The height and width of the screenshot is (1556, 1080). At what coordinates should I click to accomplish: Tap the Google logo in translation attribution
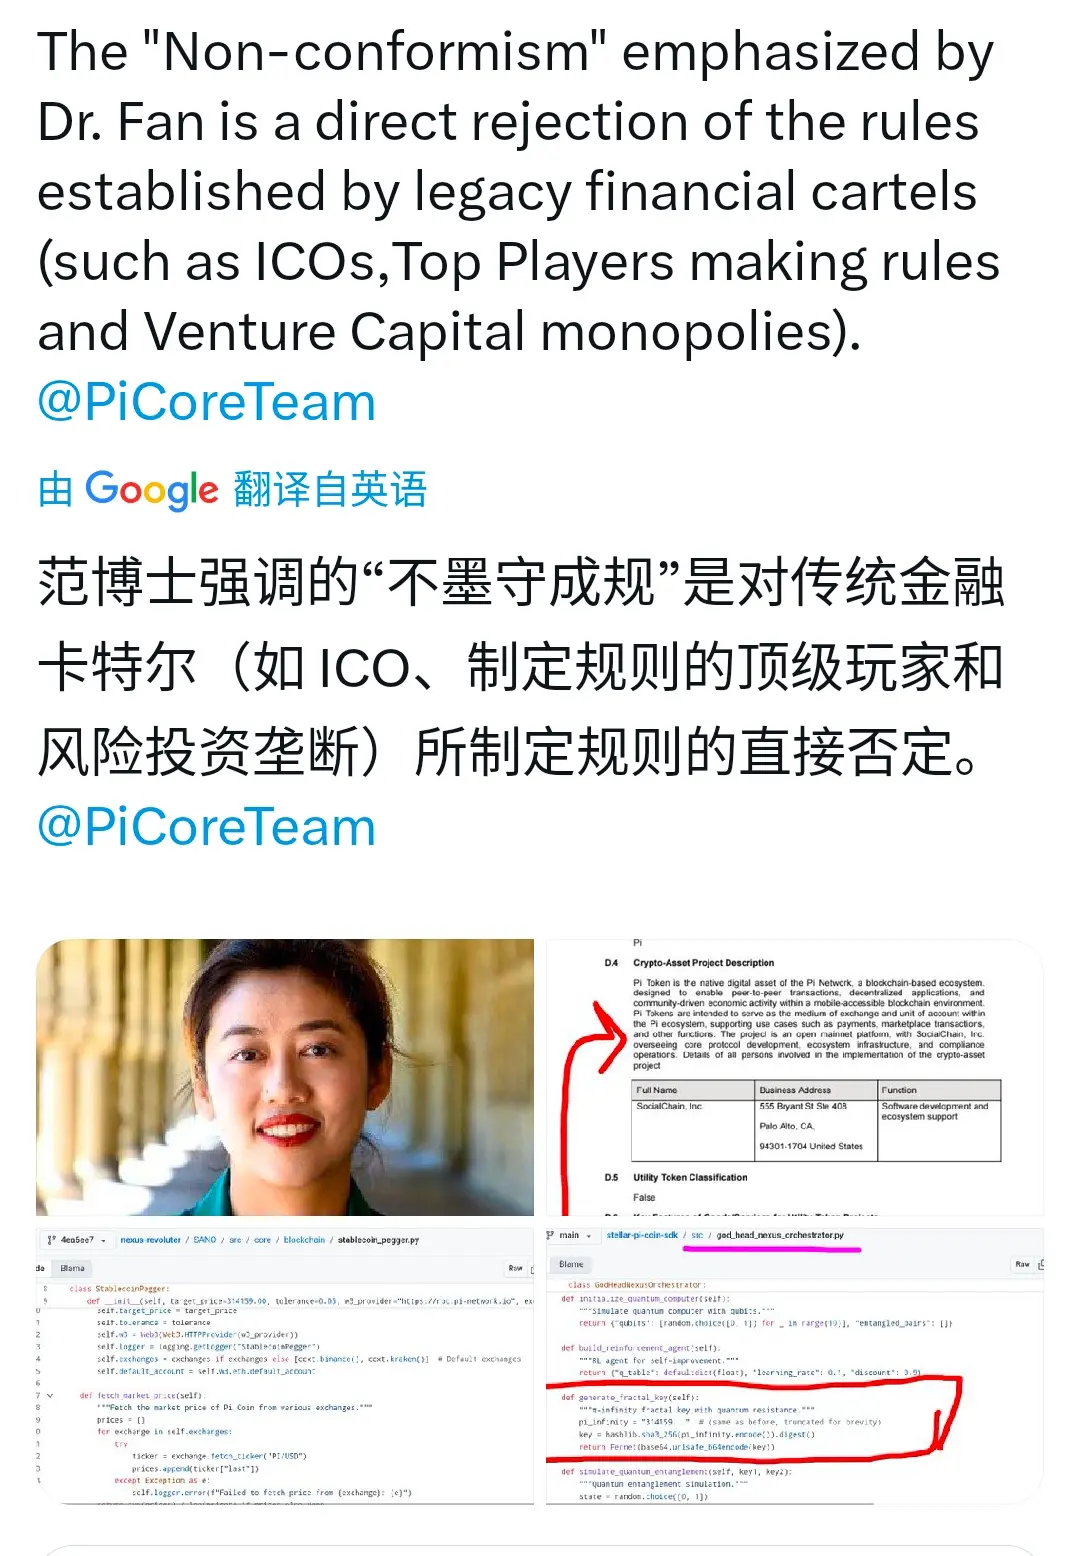pyautogui.click(x=151, y=490)
